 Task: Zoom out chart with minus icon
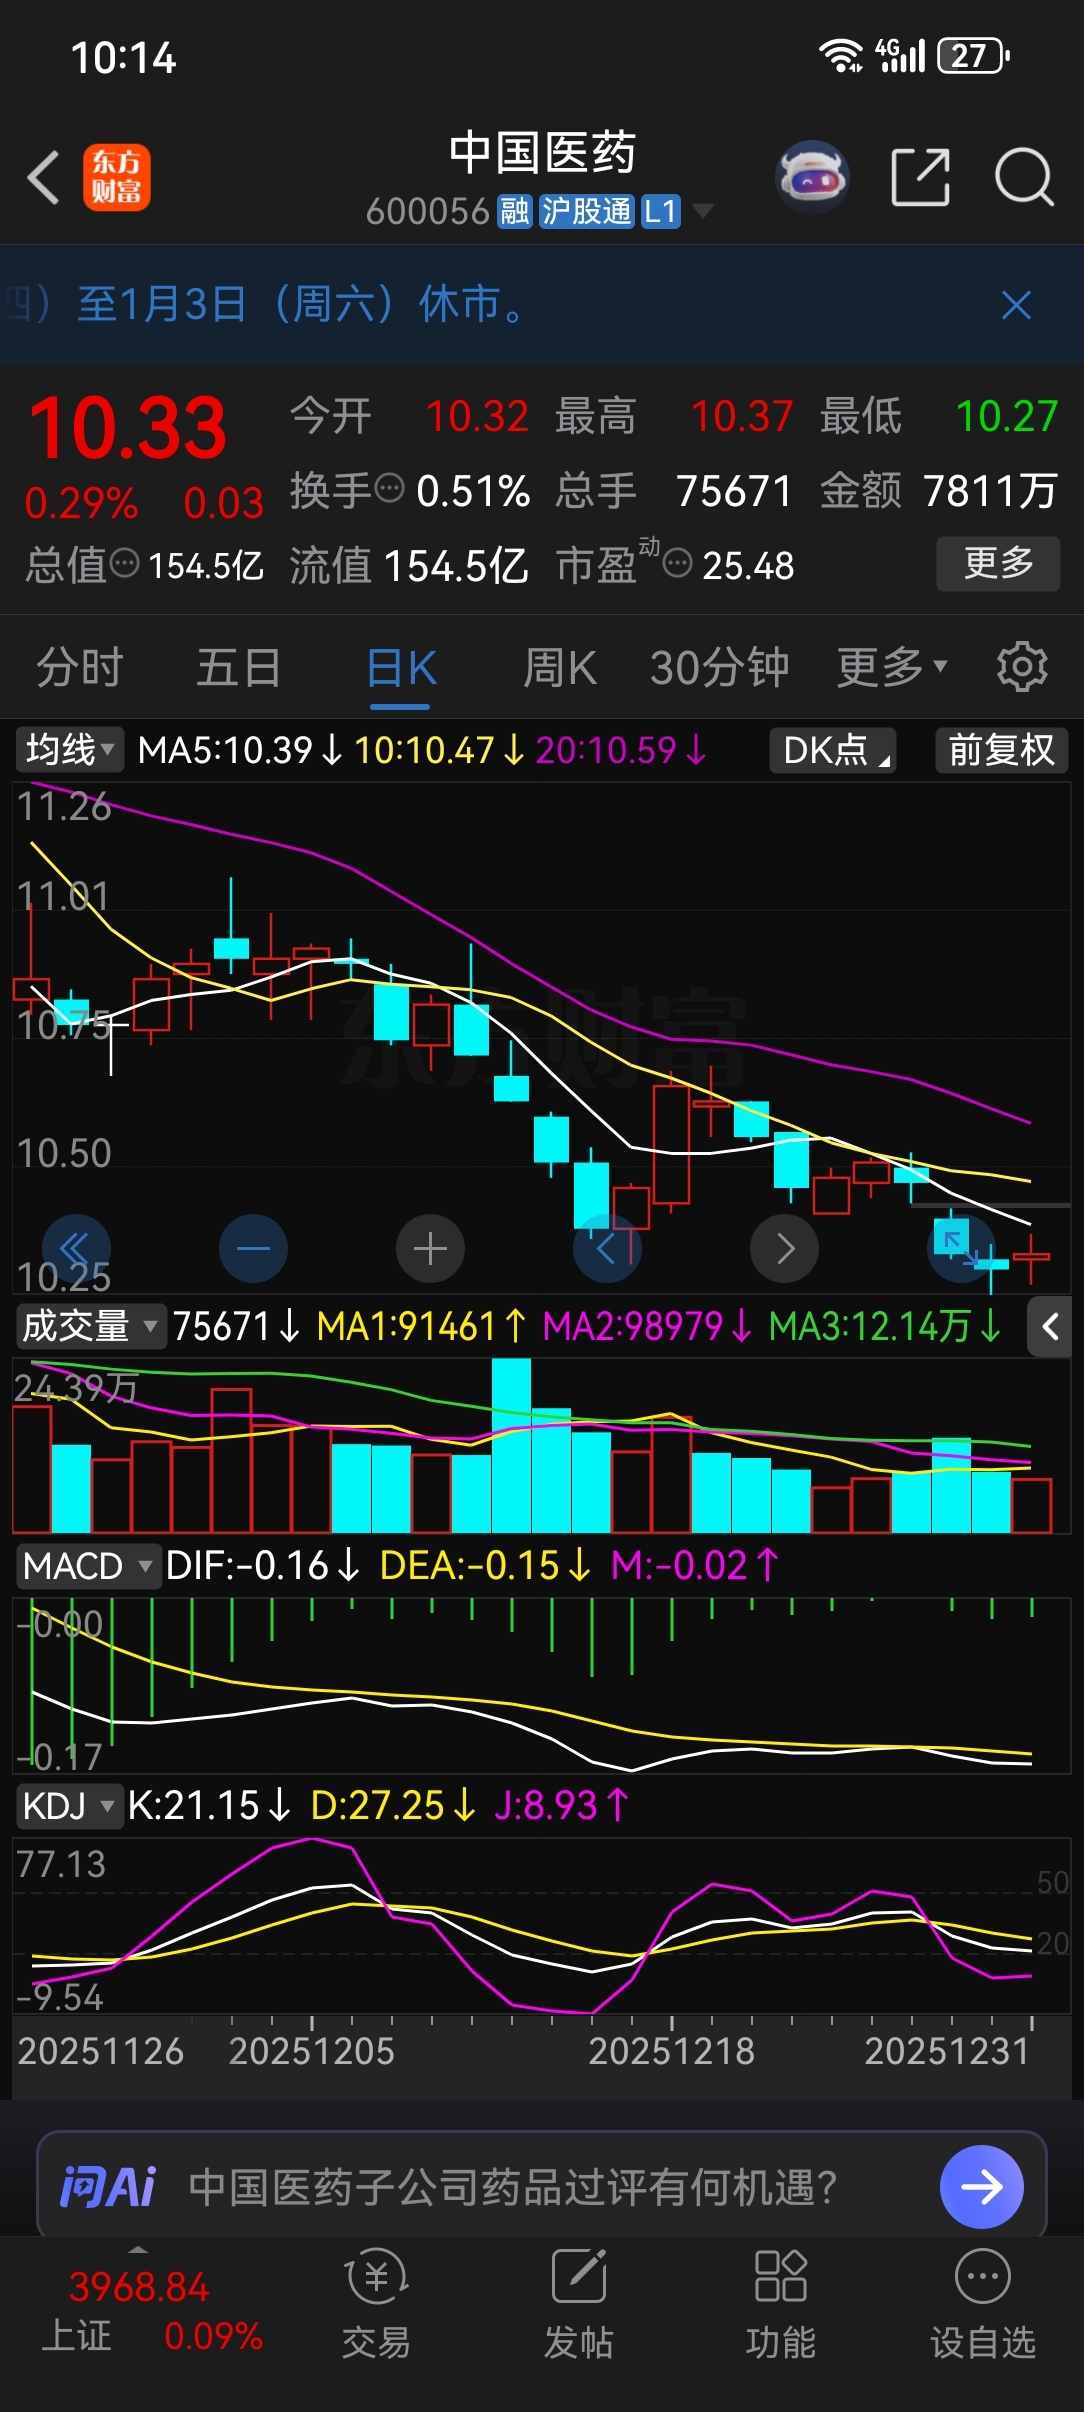pos(253,1248)
